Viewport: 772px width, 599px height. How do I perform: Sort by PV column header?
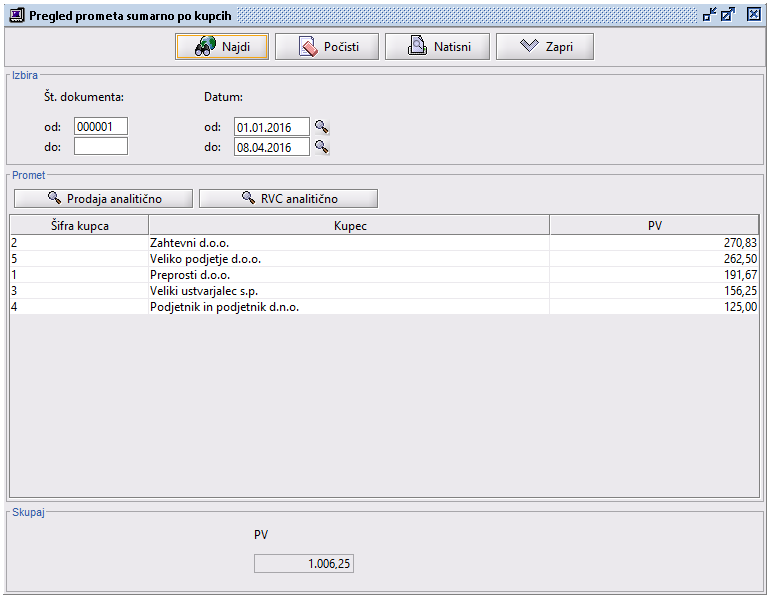point(655,225)
